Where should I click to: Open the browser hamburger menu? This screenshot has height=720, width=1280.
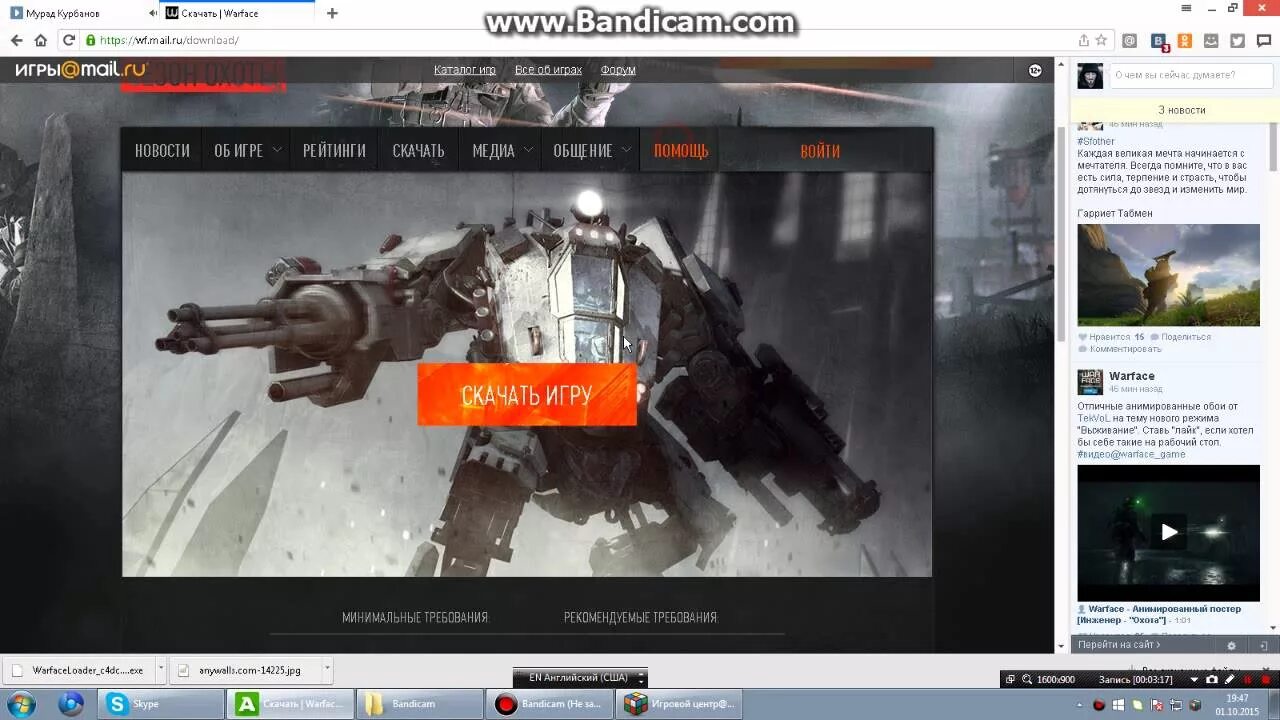[x=1187, y=8]
